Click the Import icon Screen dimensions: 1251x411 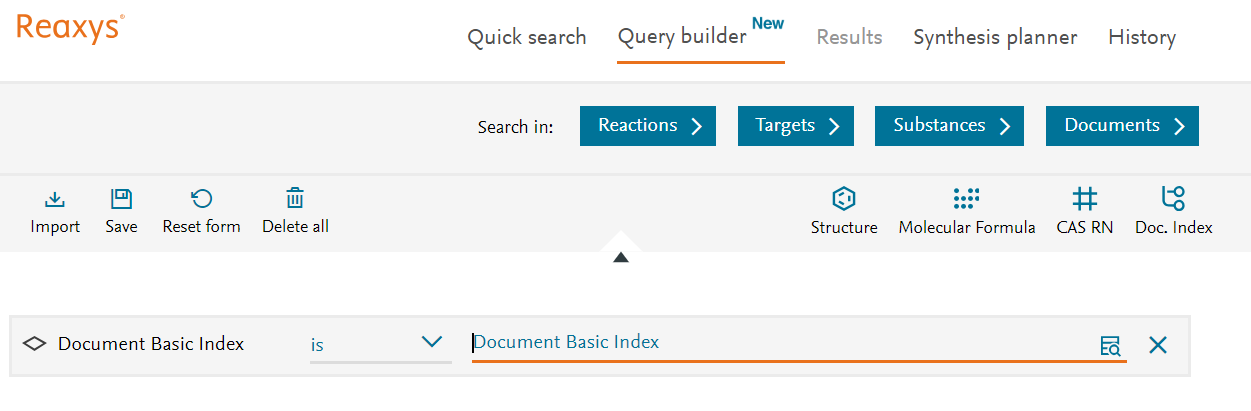click(55, 198)
